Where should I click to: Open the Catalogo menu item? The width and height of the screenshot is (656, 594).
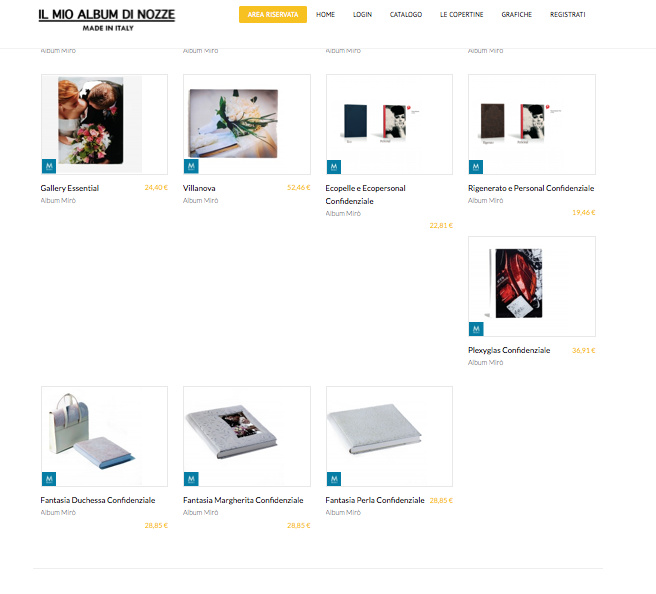[x=406, y=15]
